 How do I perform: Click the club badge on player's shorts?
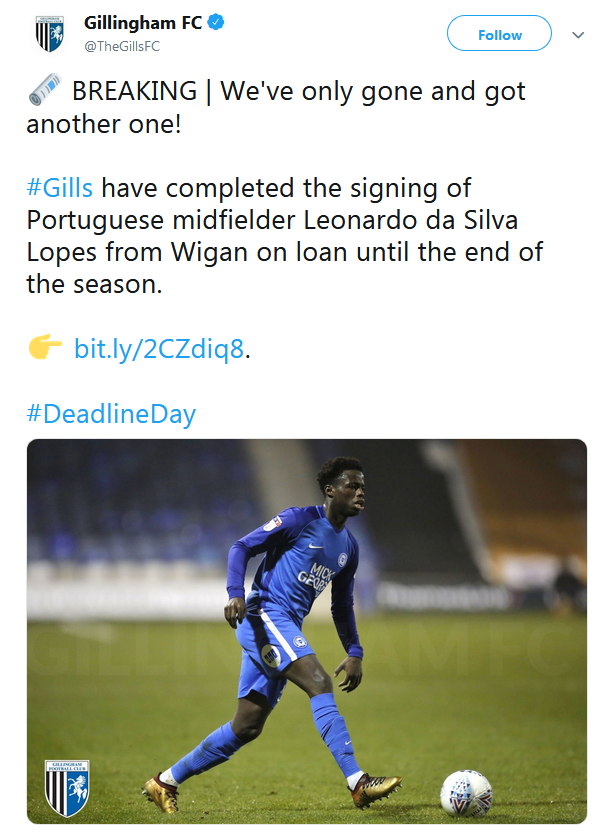268,655
